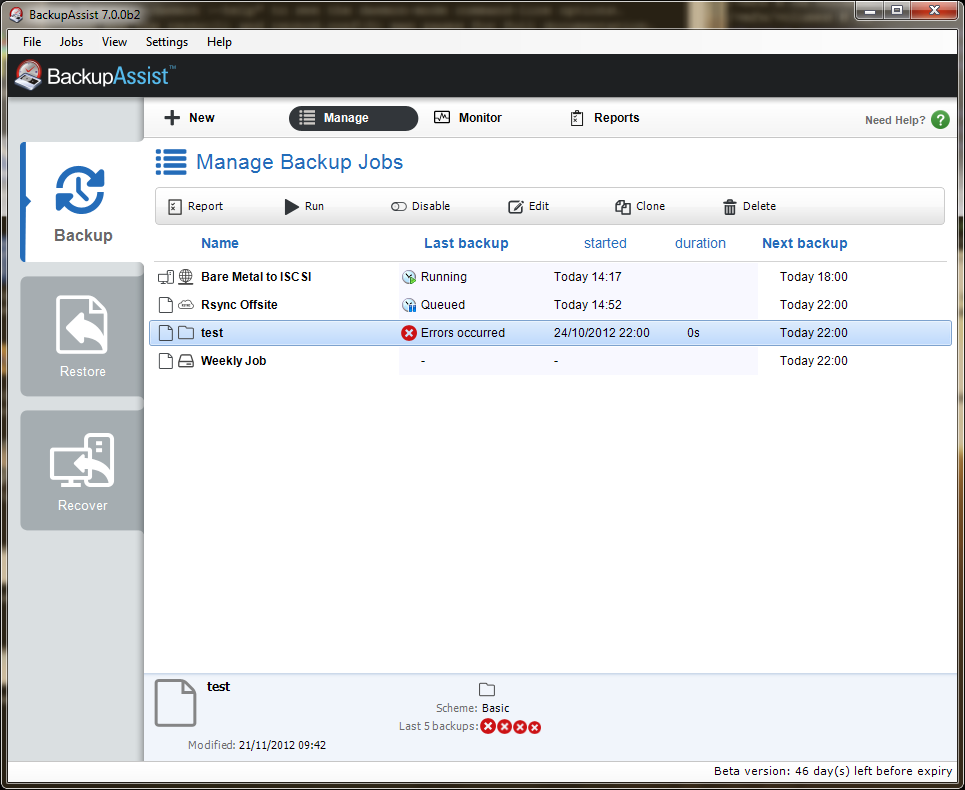Create a New backup job
965x790 pixels.
(x=190, y=118)
